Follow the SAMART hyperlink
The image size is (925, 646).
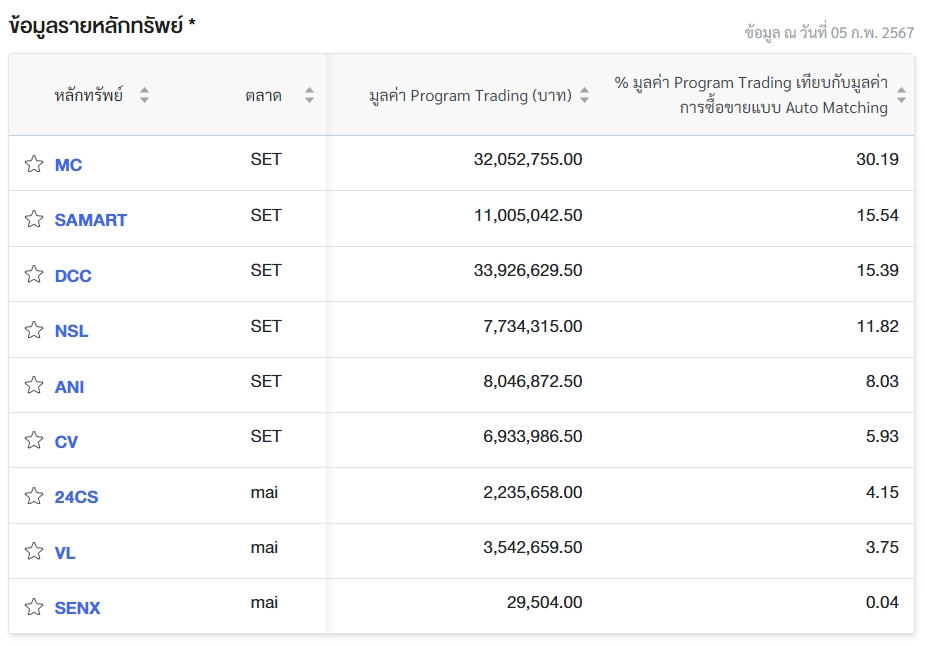click(x=90, y=219)
